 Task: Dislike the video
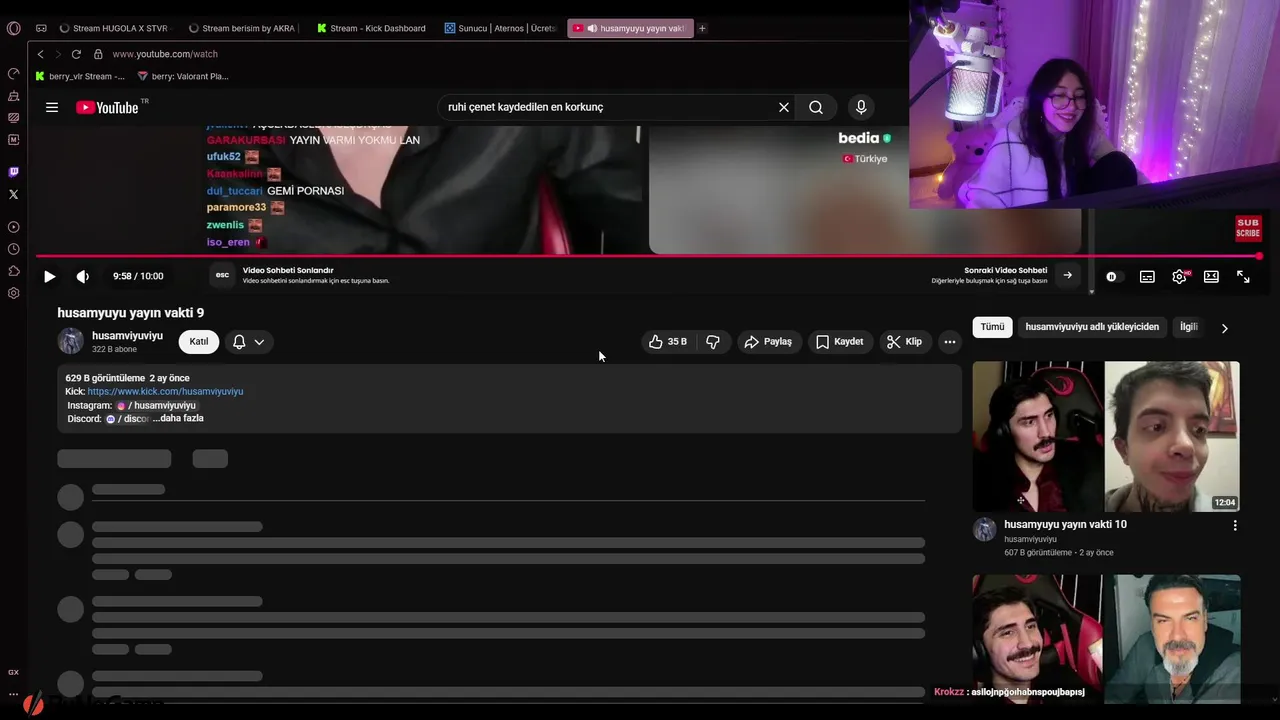(713, 342)
